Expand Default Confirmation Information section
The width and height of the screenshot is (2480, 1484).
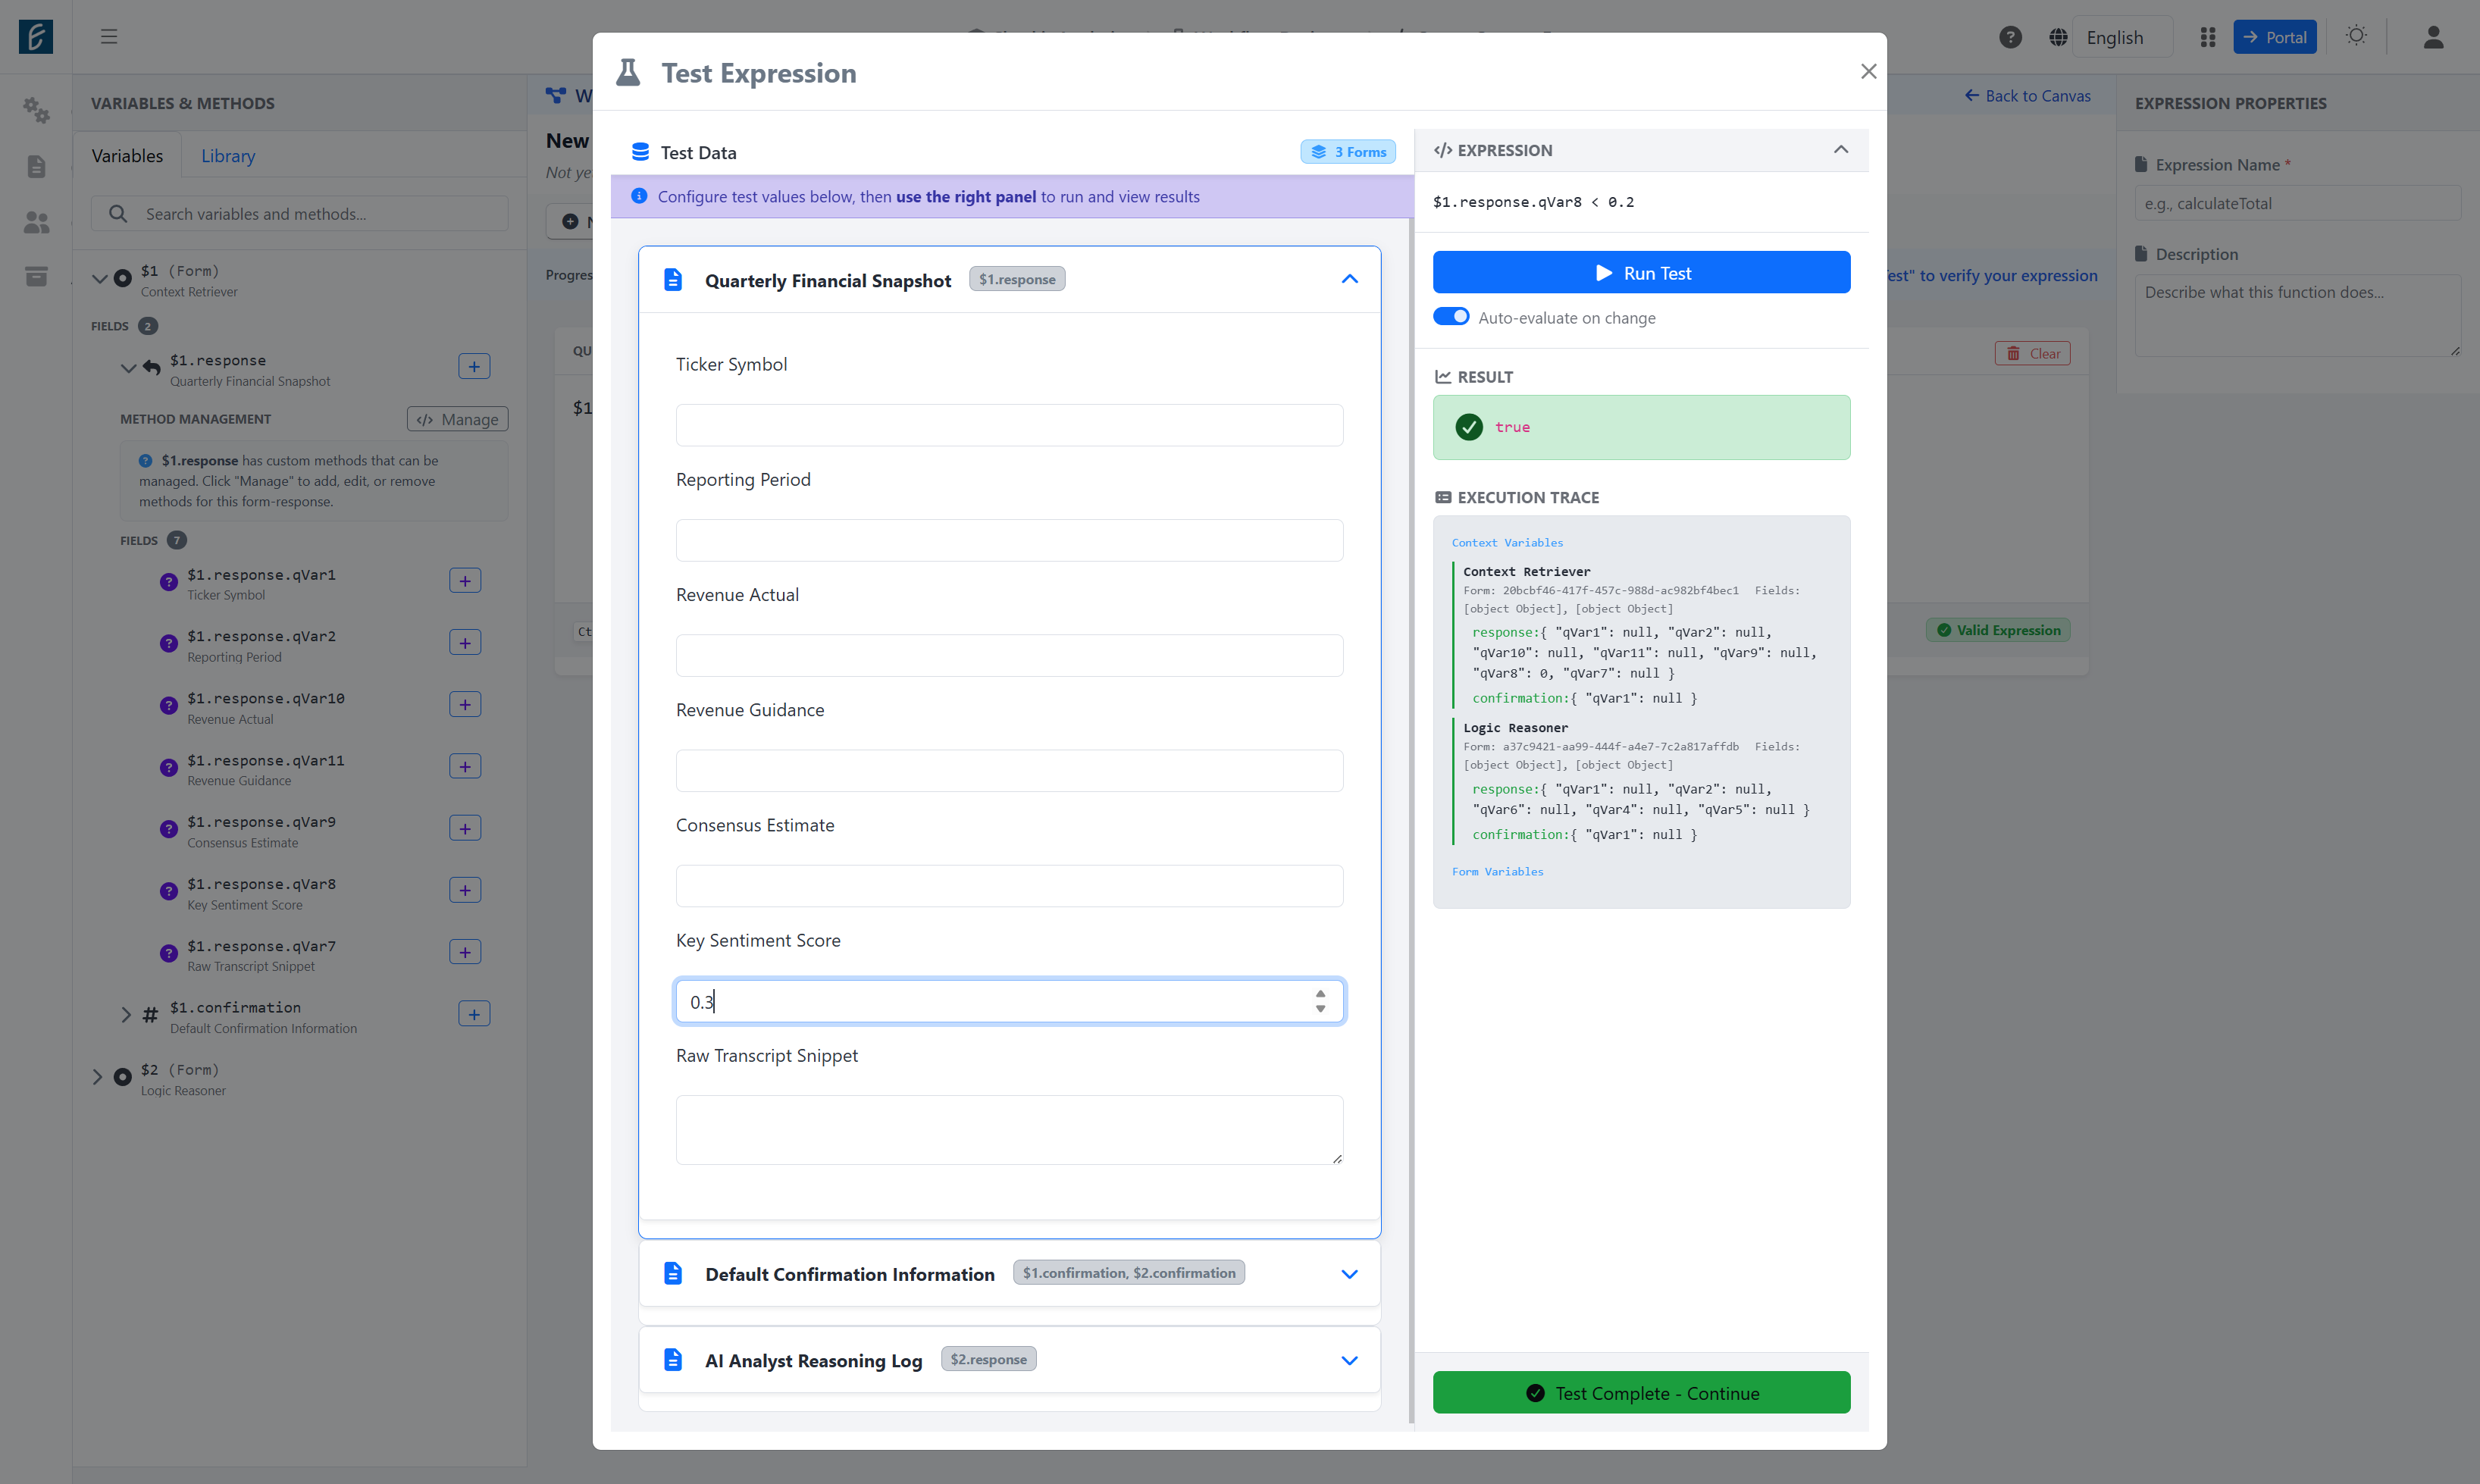click(x=1349, y=1274)
